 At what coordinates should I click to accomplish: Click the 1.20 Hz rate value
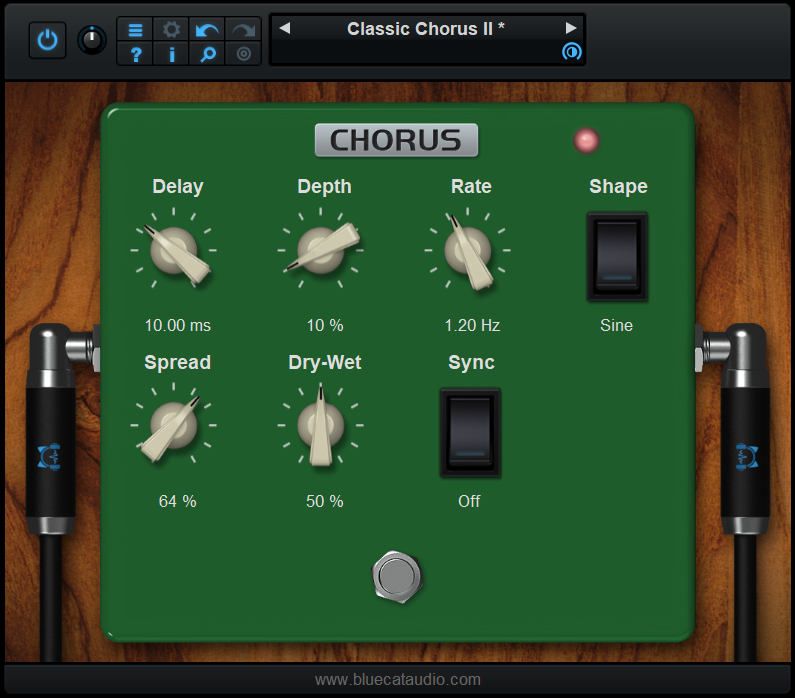point(472,325)
